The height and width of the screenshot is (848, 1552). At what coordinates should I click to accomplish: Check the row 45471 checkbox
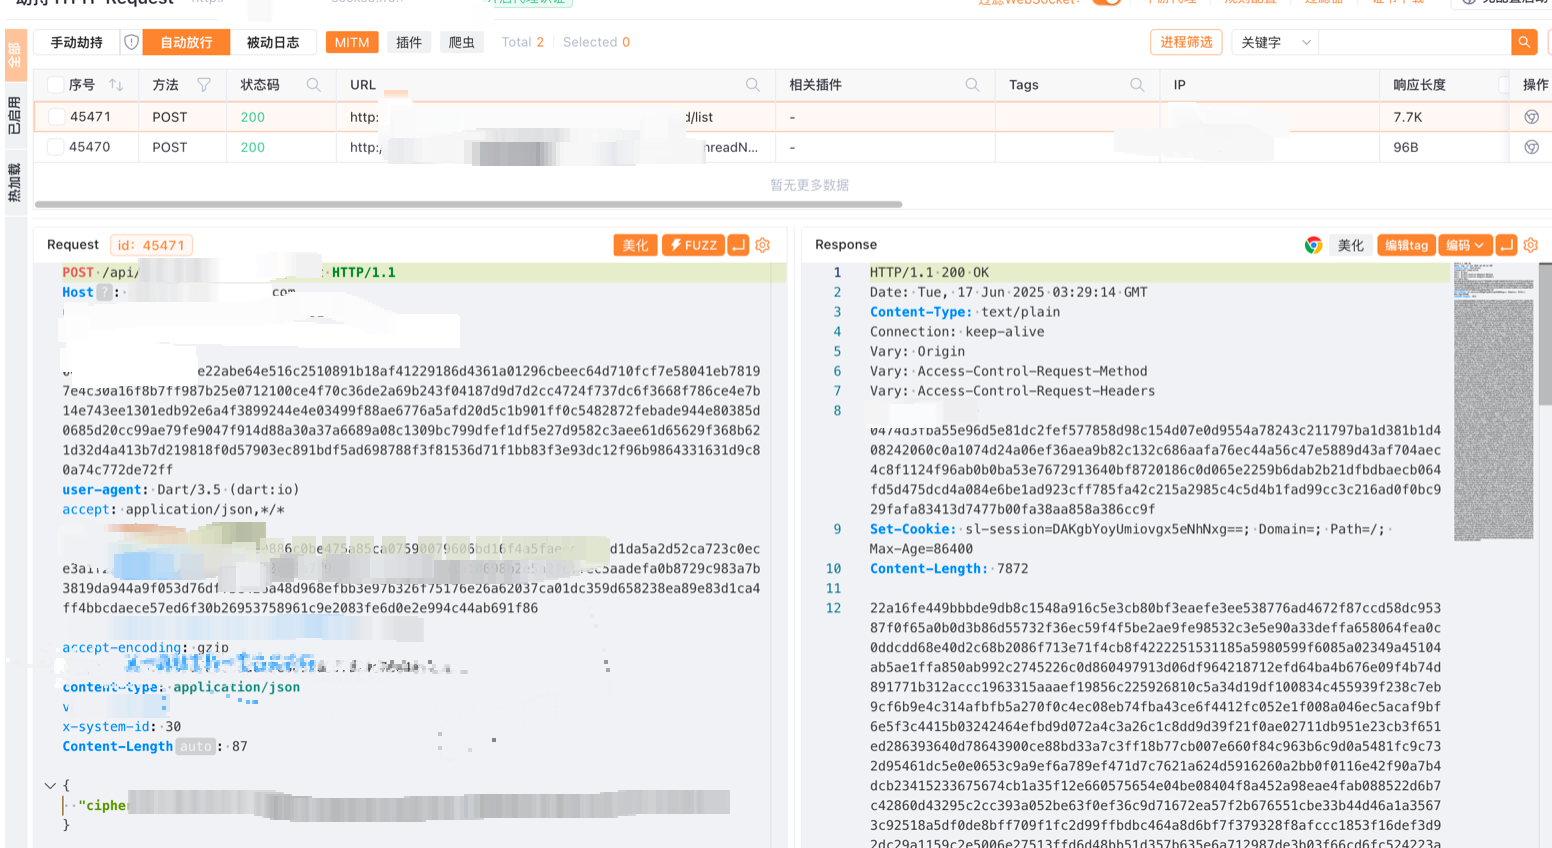click(56, 117)
